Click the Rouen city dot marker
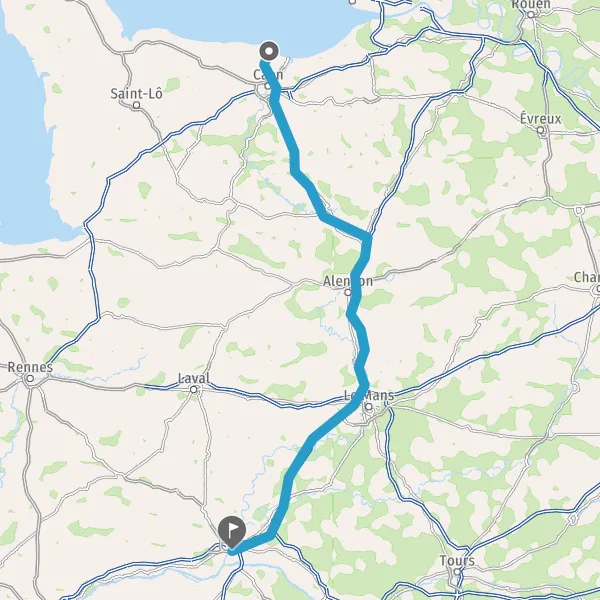This screenshot has height=600, width=600. [531, 15]
